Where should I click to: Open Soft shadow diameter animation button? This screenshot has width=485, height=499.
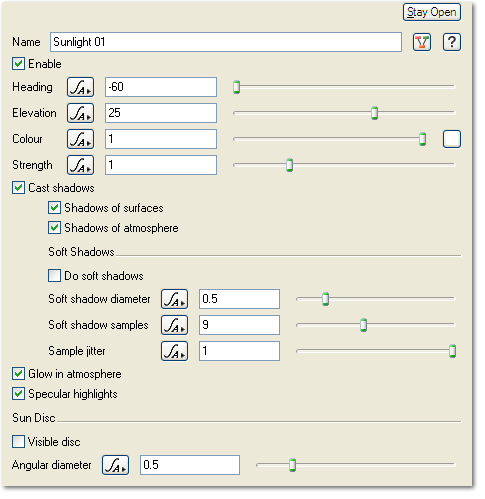coord(174,299)
